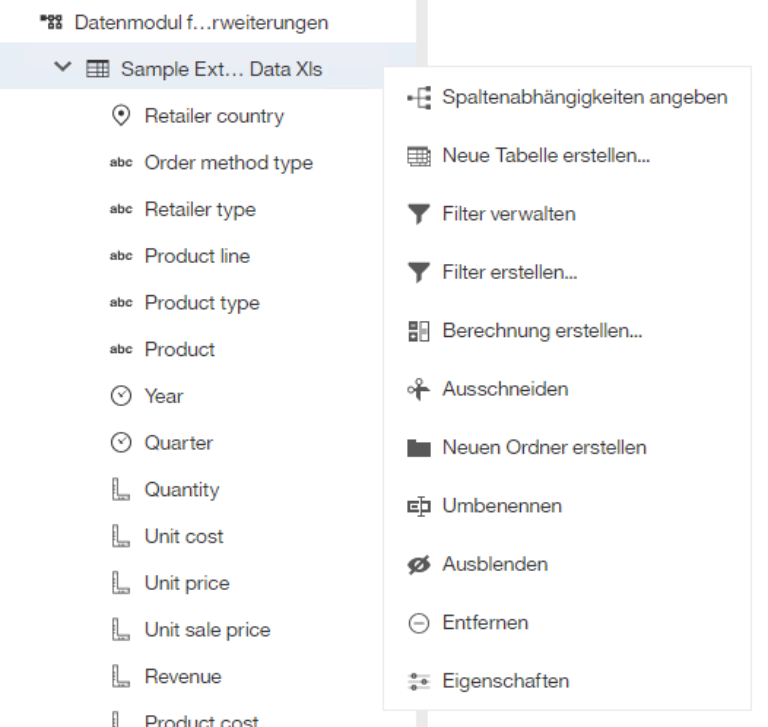Image resolution: width=768 pixels, height=727 pixels.
Task: Click the abc icon of Order method type
Action: [121, 163]
